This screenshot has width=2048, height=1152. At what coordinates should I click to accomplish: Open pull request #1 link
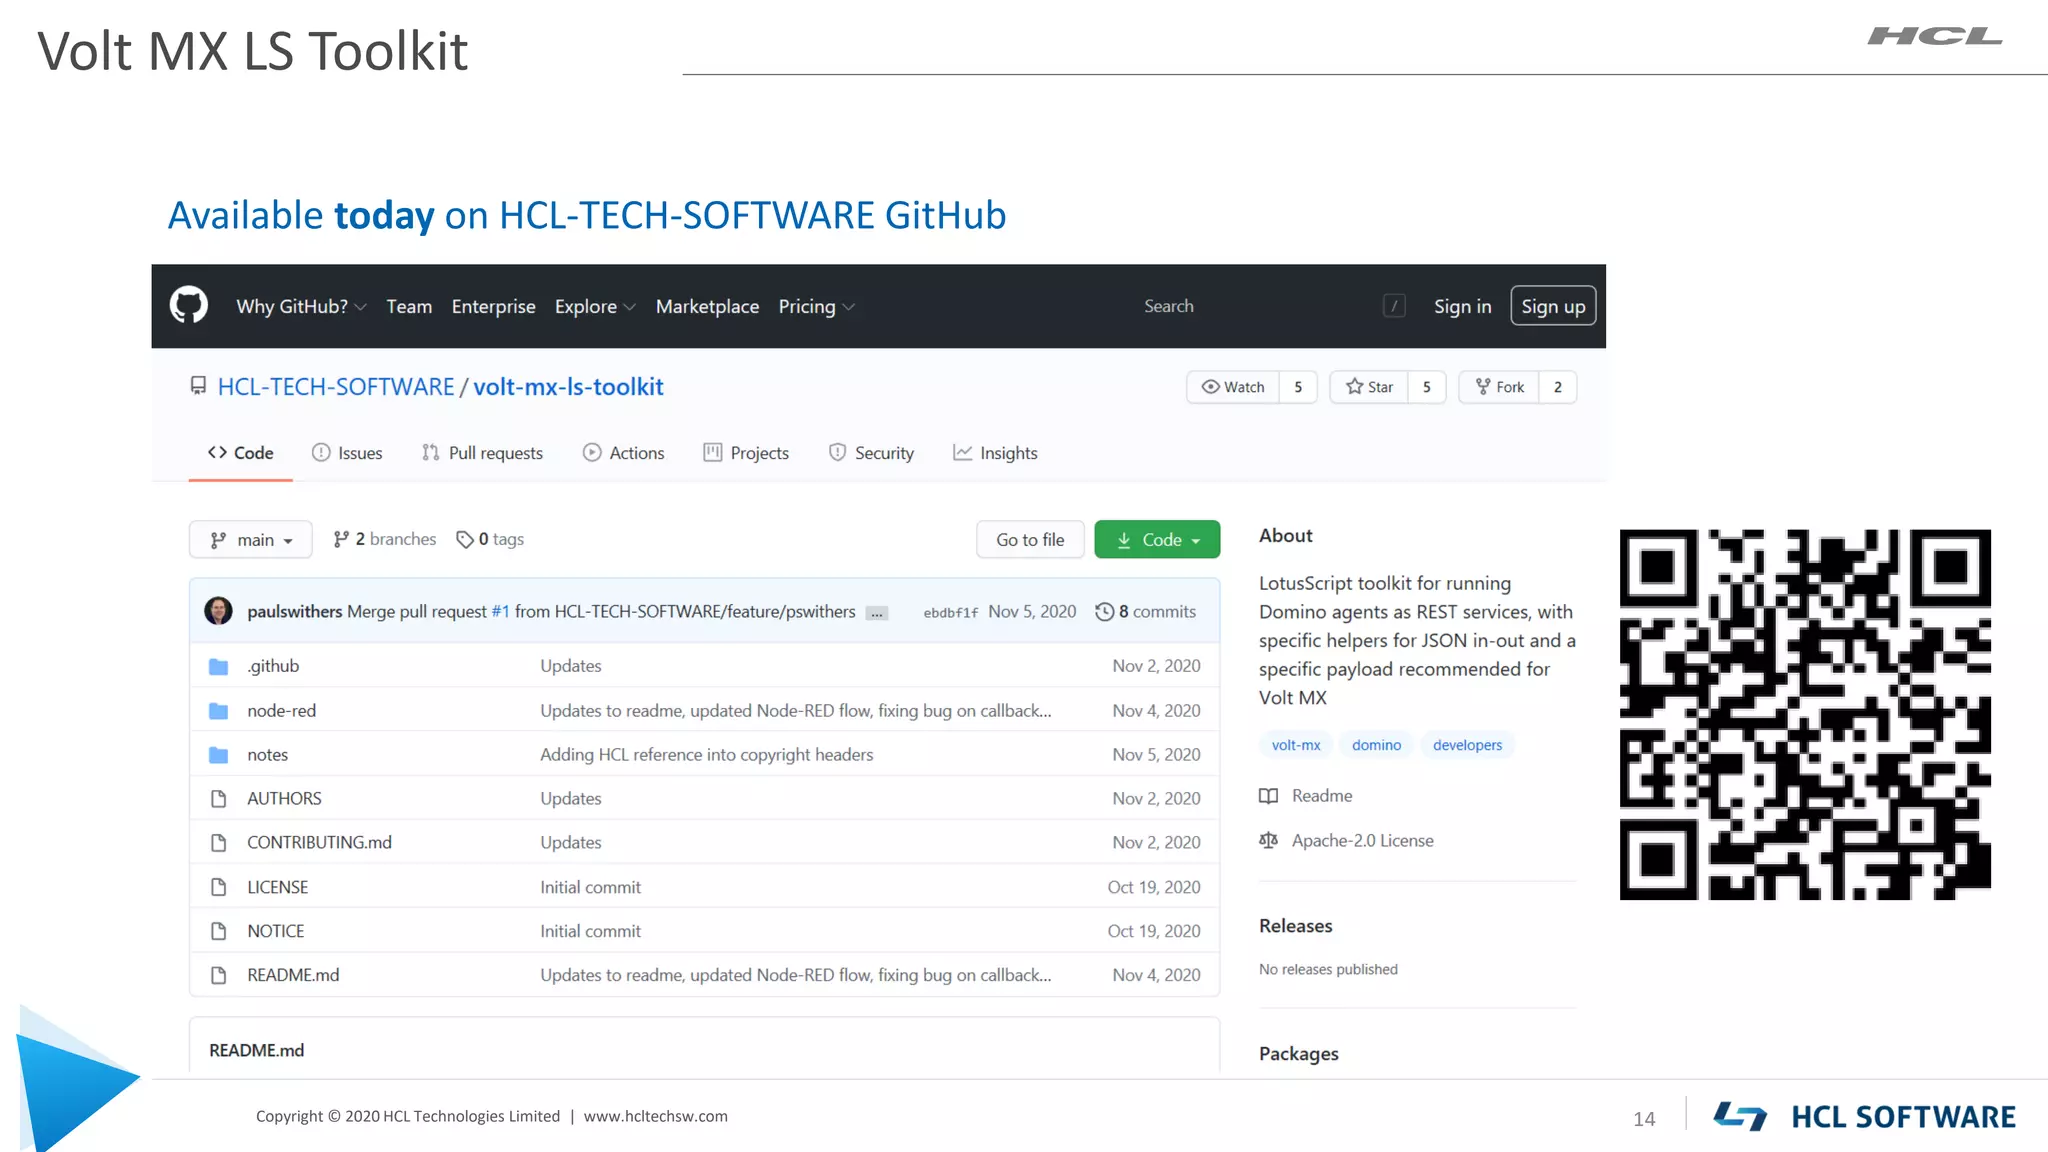coord(500,612)
